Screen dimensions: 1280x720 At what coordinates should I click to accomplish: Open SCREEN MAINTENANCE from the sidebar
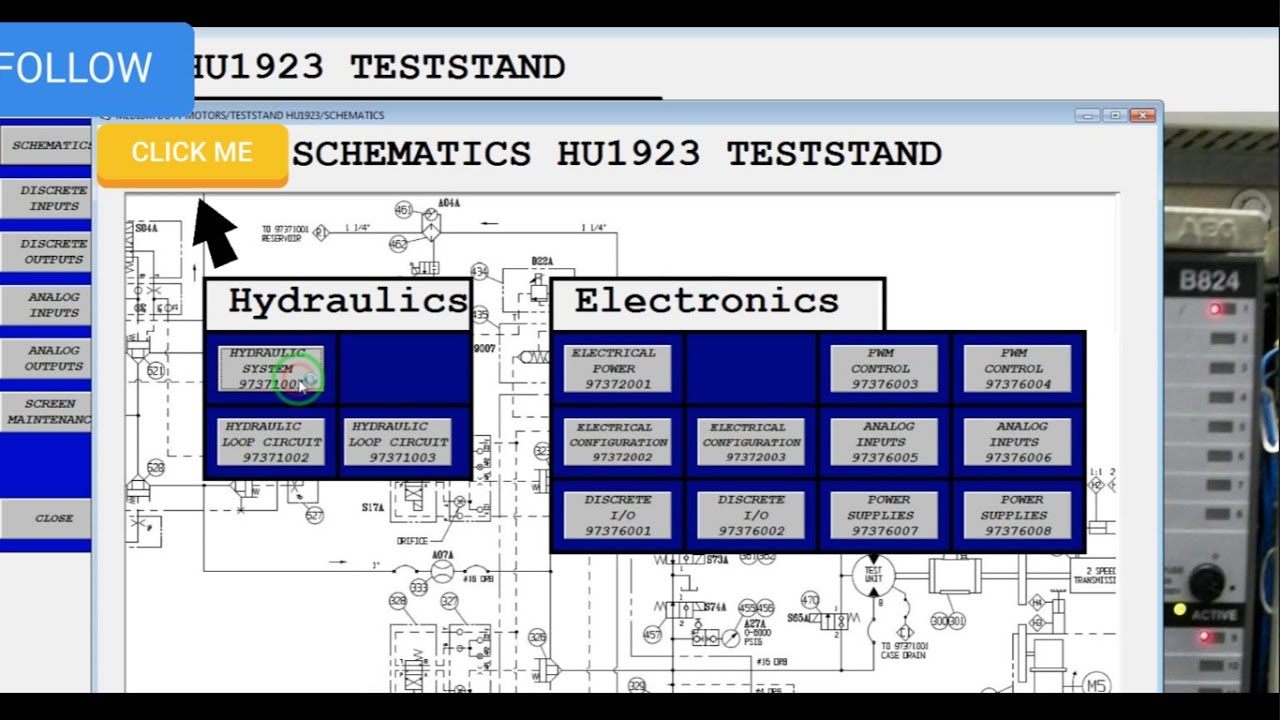[46, 411]
